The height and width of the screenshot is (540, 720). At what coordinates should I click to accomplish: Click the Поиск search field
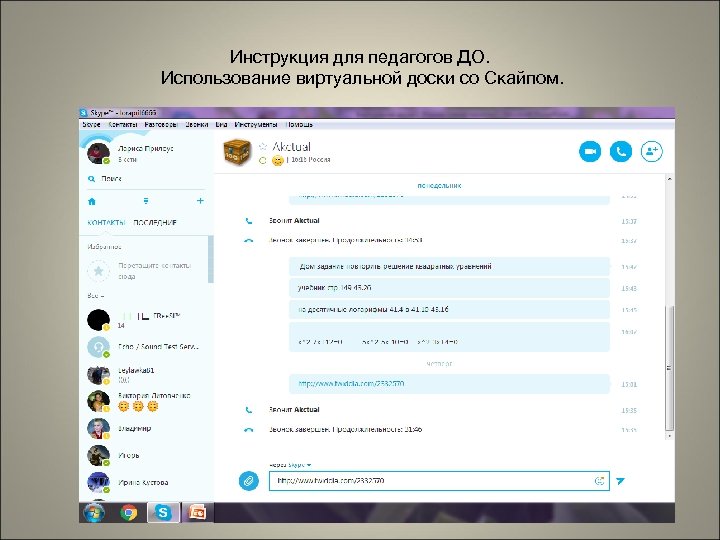click(x=147, y=179)
